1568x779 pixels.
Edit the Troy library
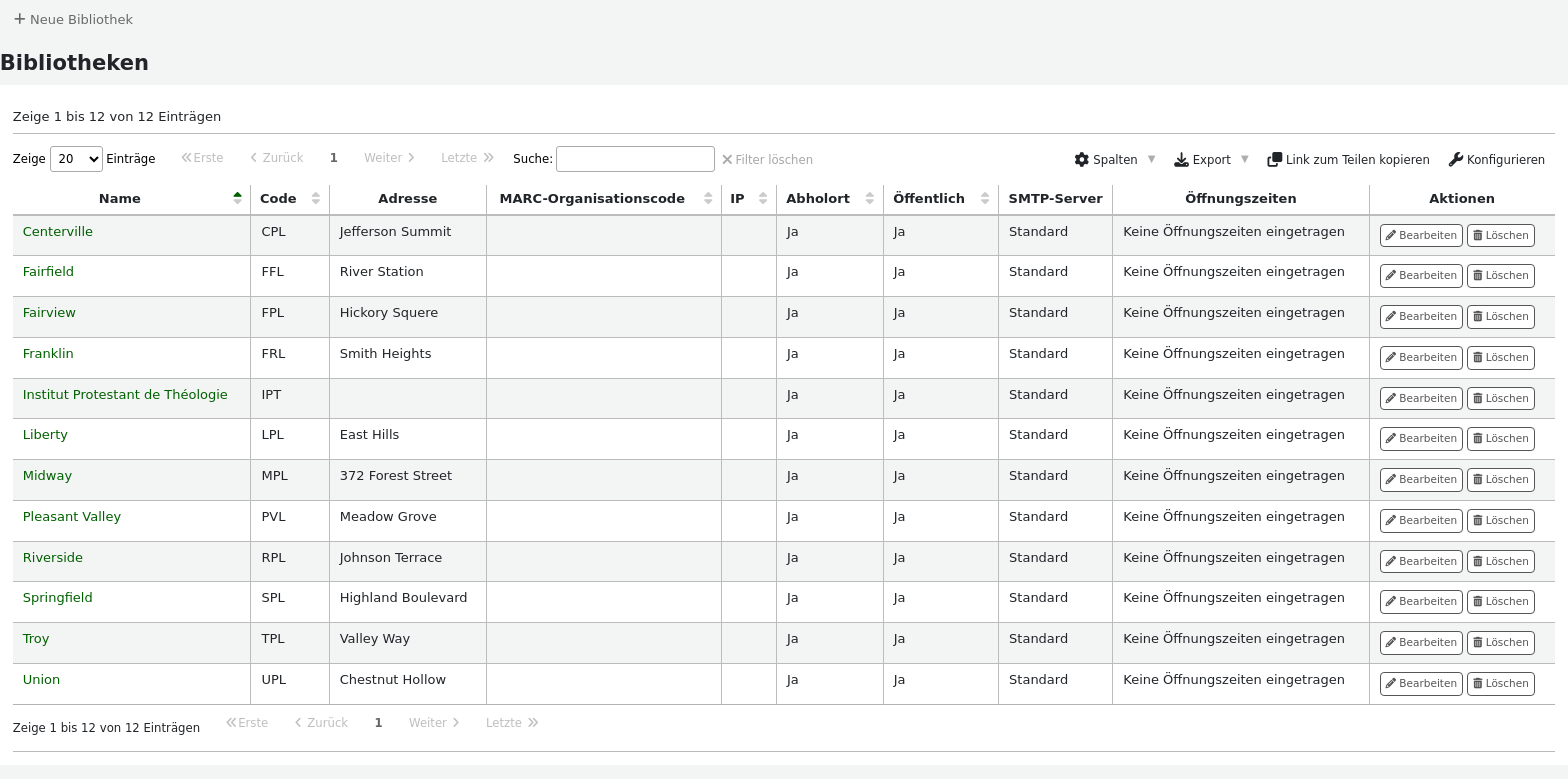[x=1421, y=642]
